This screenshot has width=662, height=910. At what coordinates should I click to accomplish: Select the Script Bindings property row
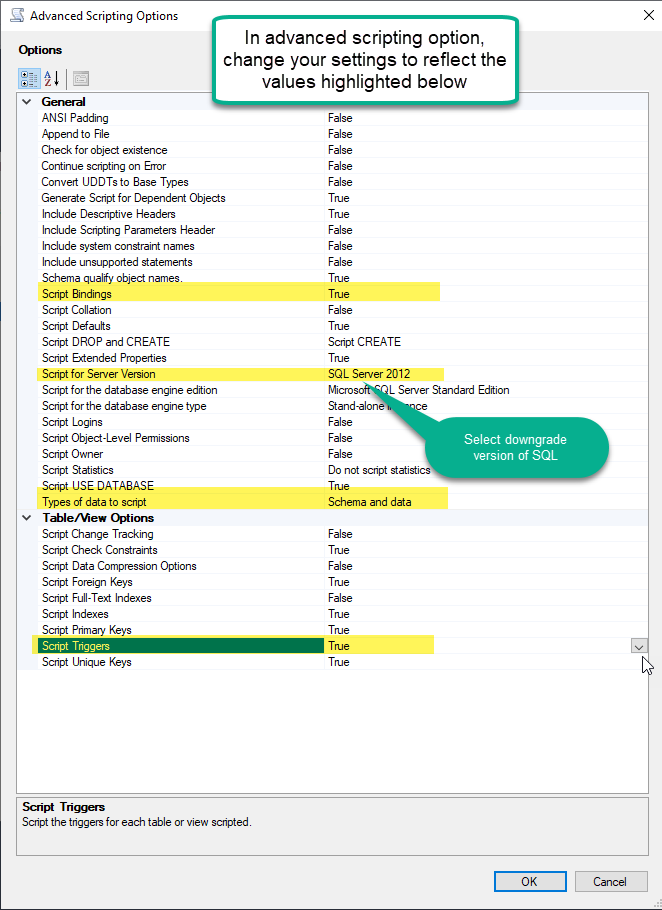[76, 294]
